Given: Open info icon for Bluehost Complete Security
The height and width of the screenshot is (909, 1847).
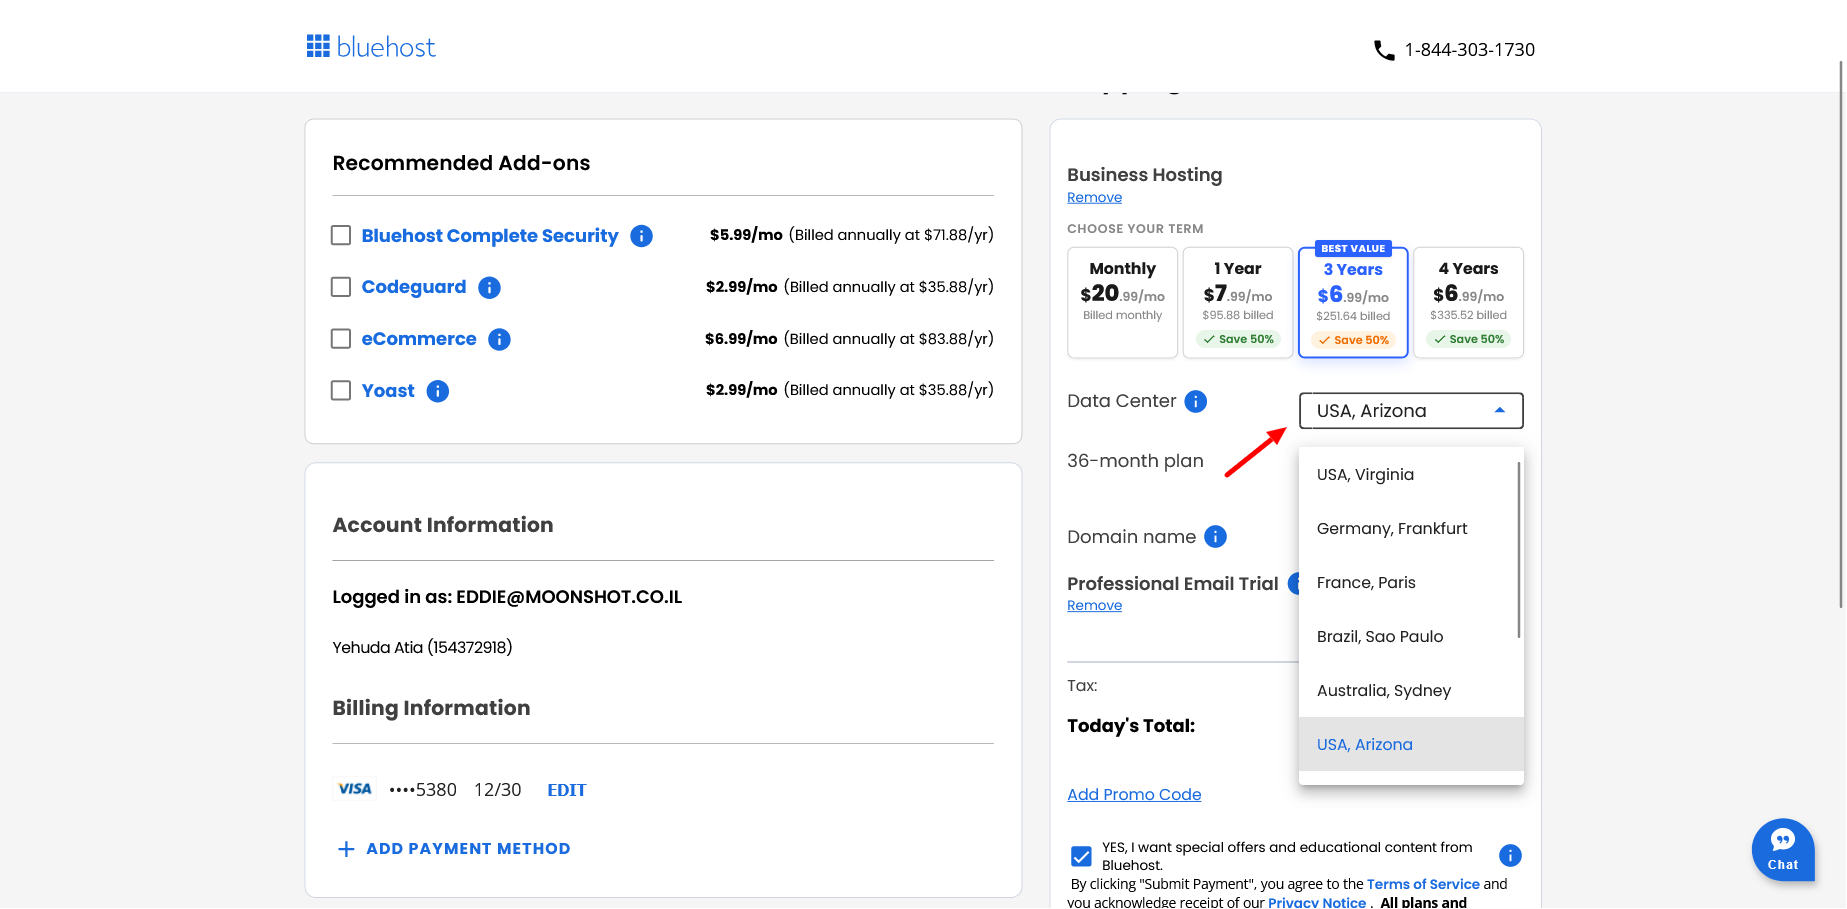Looking at the screenshot, I should tap(642, 236).
